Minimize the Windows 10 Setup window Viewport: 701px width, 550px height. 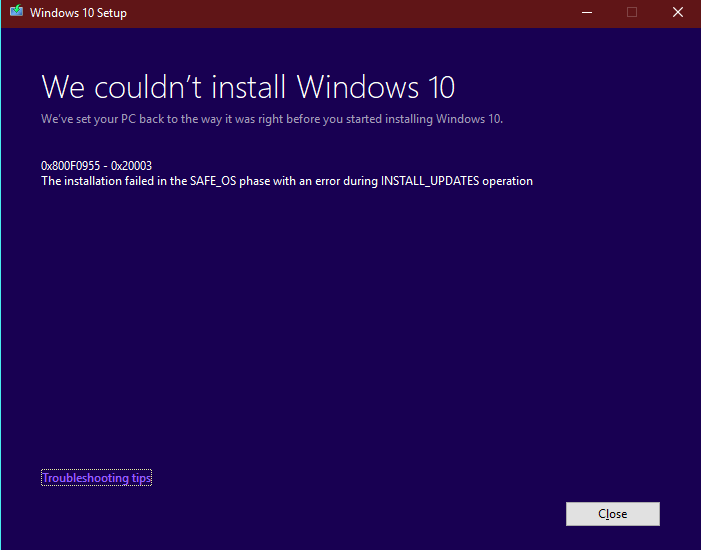coord(587,13)
